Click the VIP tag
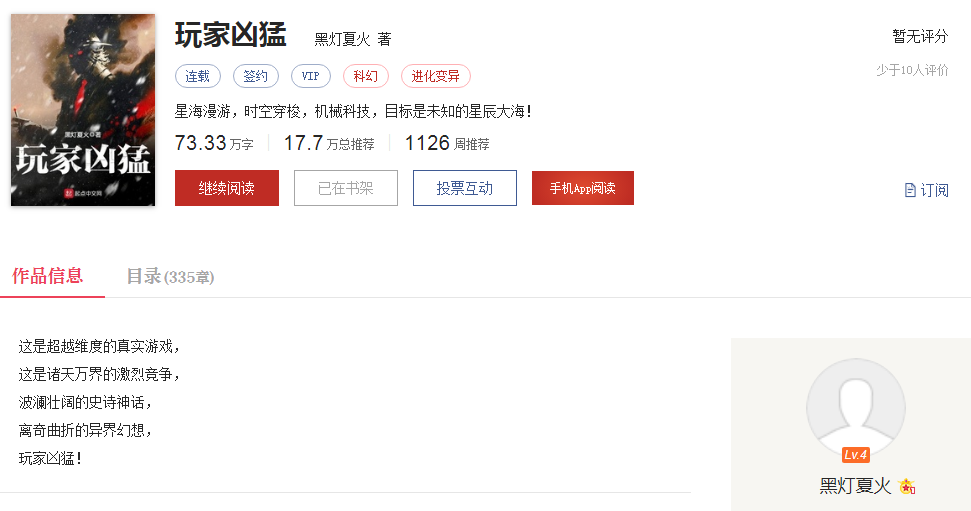 pyautogui.click(x=311, y=76)
